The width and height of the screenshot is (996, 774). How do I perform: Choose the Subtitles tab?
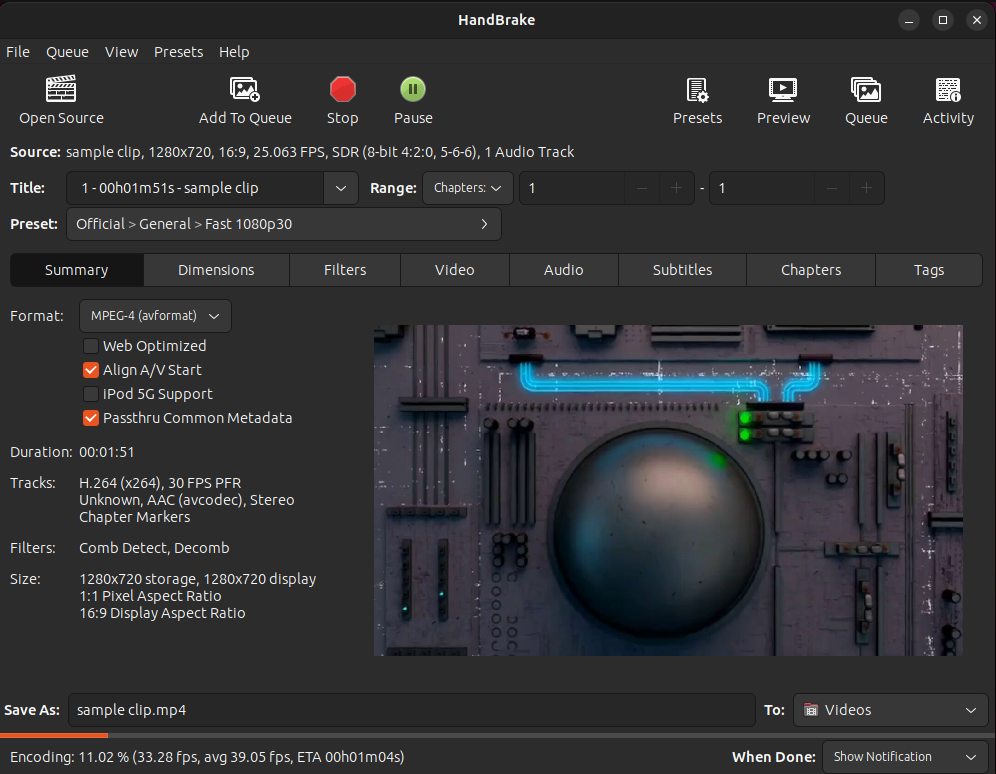pos(681,270)
